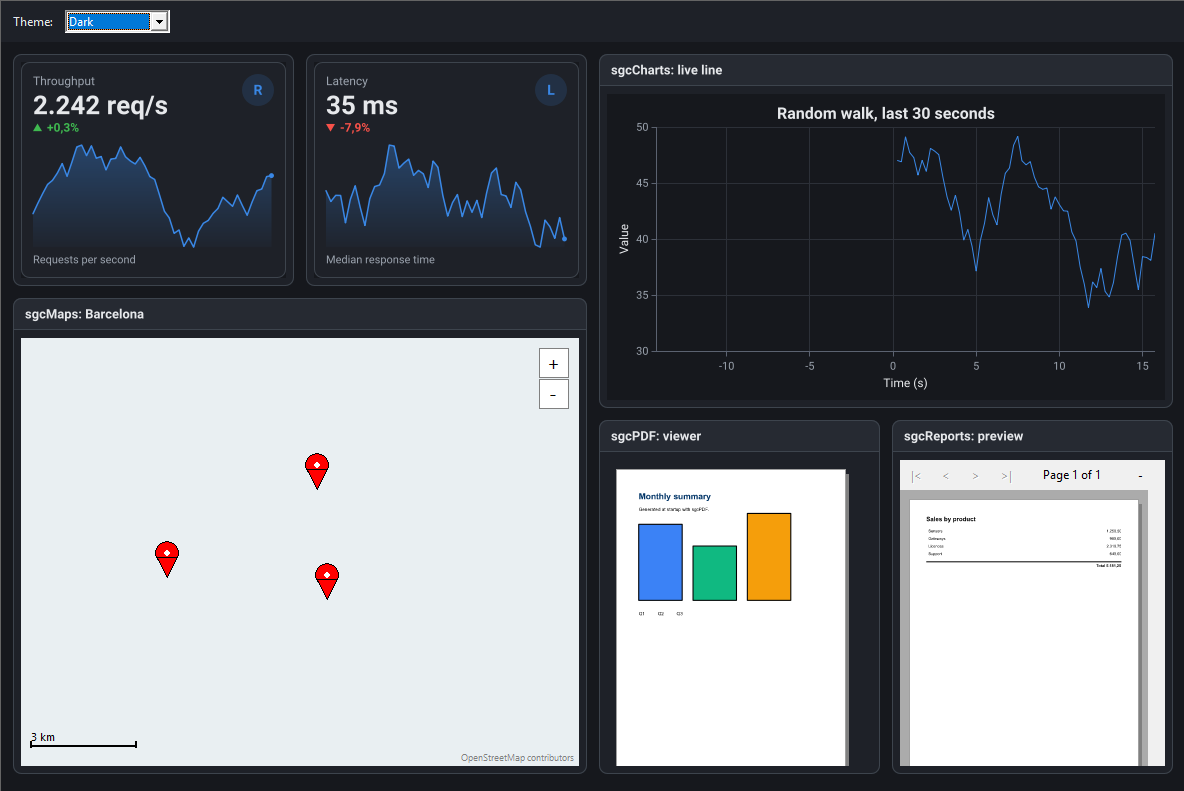
Task: Click the "Sales by product" report heading
Action: tap(951, 519)
